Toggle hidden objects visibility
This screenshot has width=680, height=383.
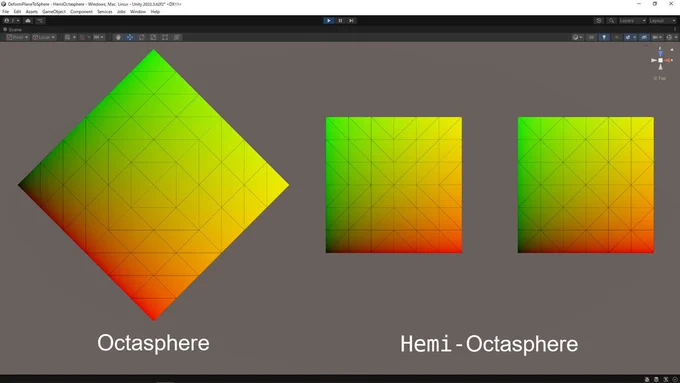click(644, 37)
